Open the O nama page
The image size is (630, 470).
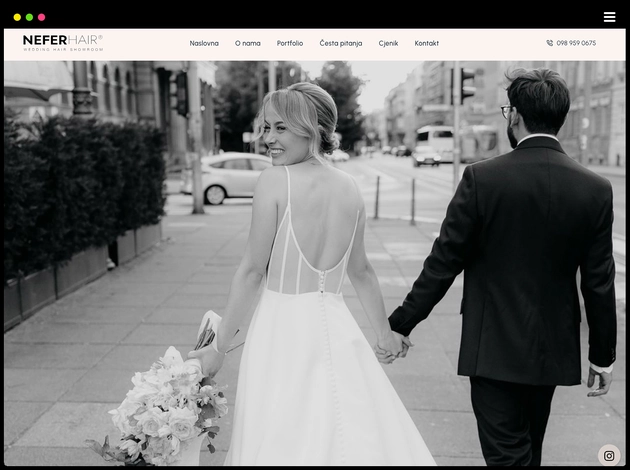pos(248,44)
